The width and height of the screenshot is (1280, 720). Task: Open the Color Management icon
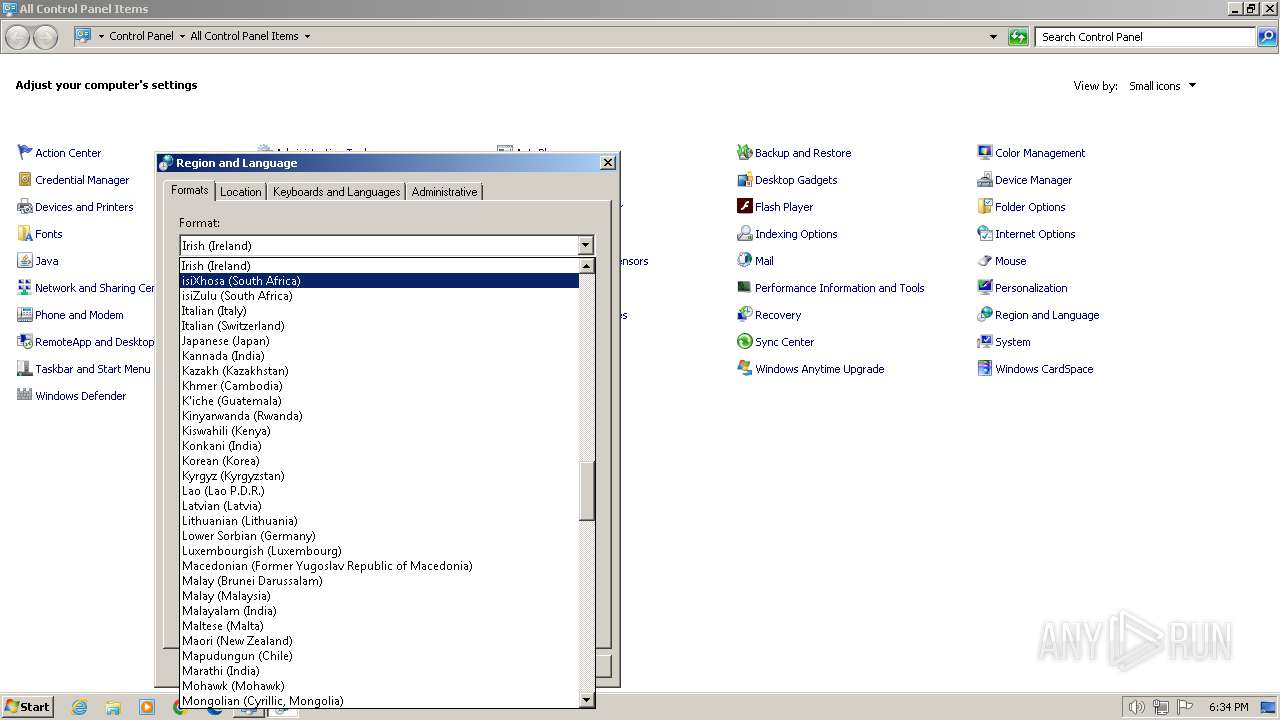985,152
